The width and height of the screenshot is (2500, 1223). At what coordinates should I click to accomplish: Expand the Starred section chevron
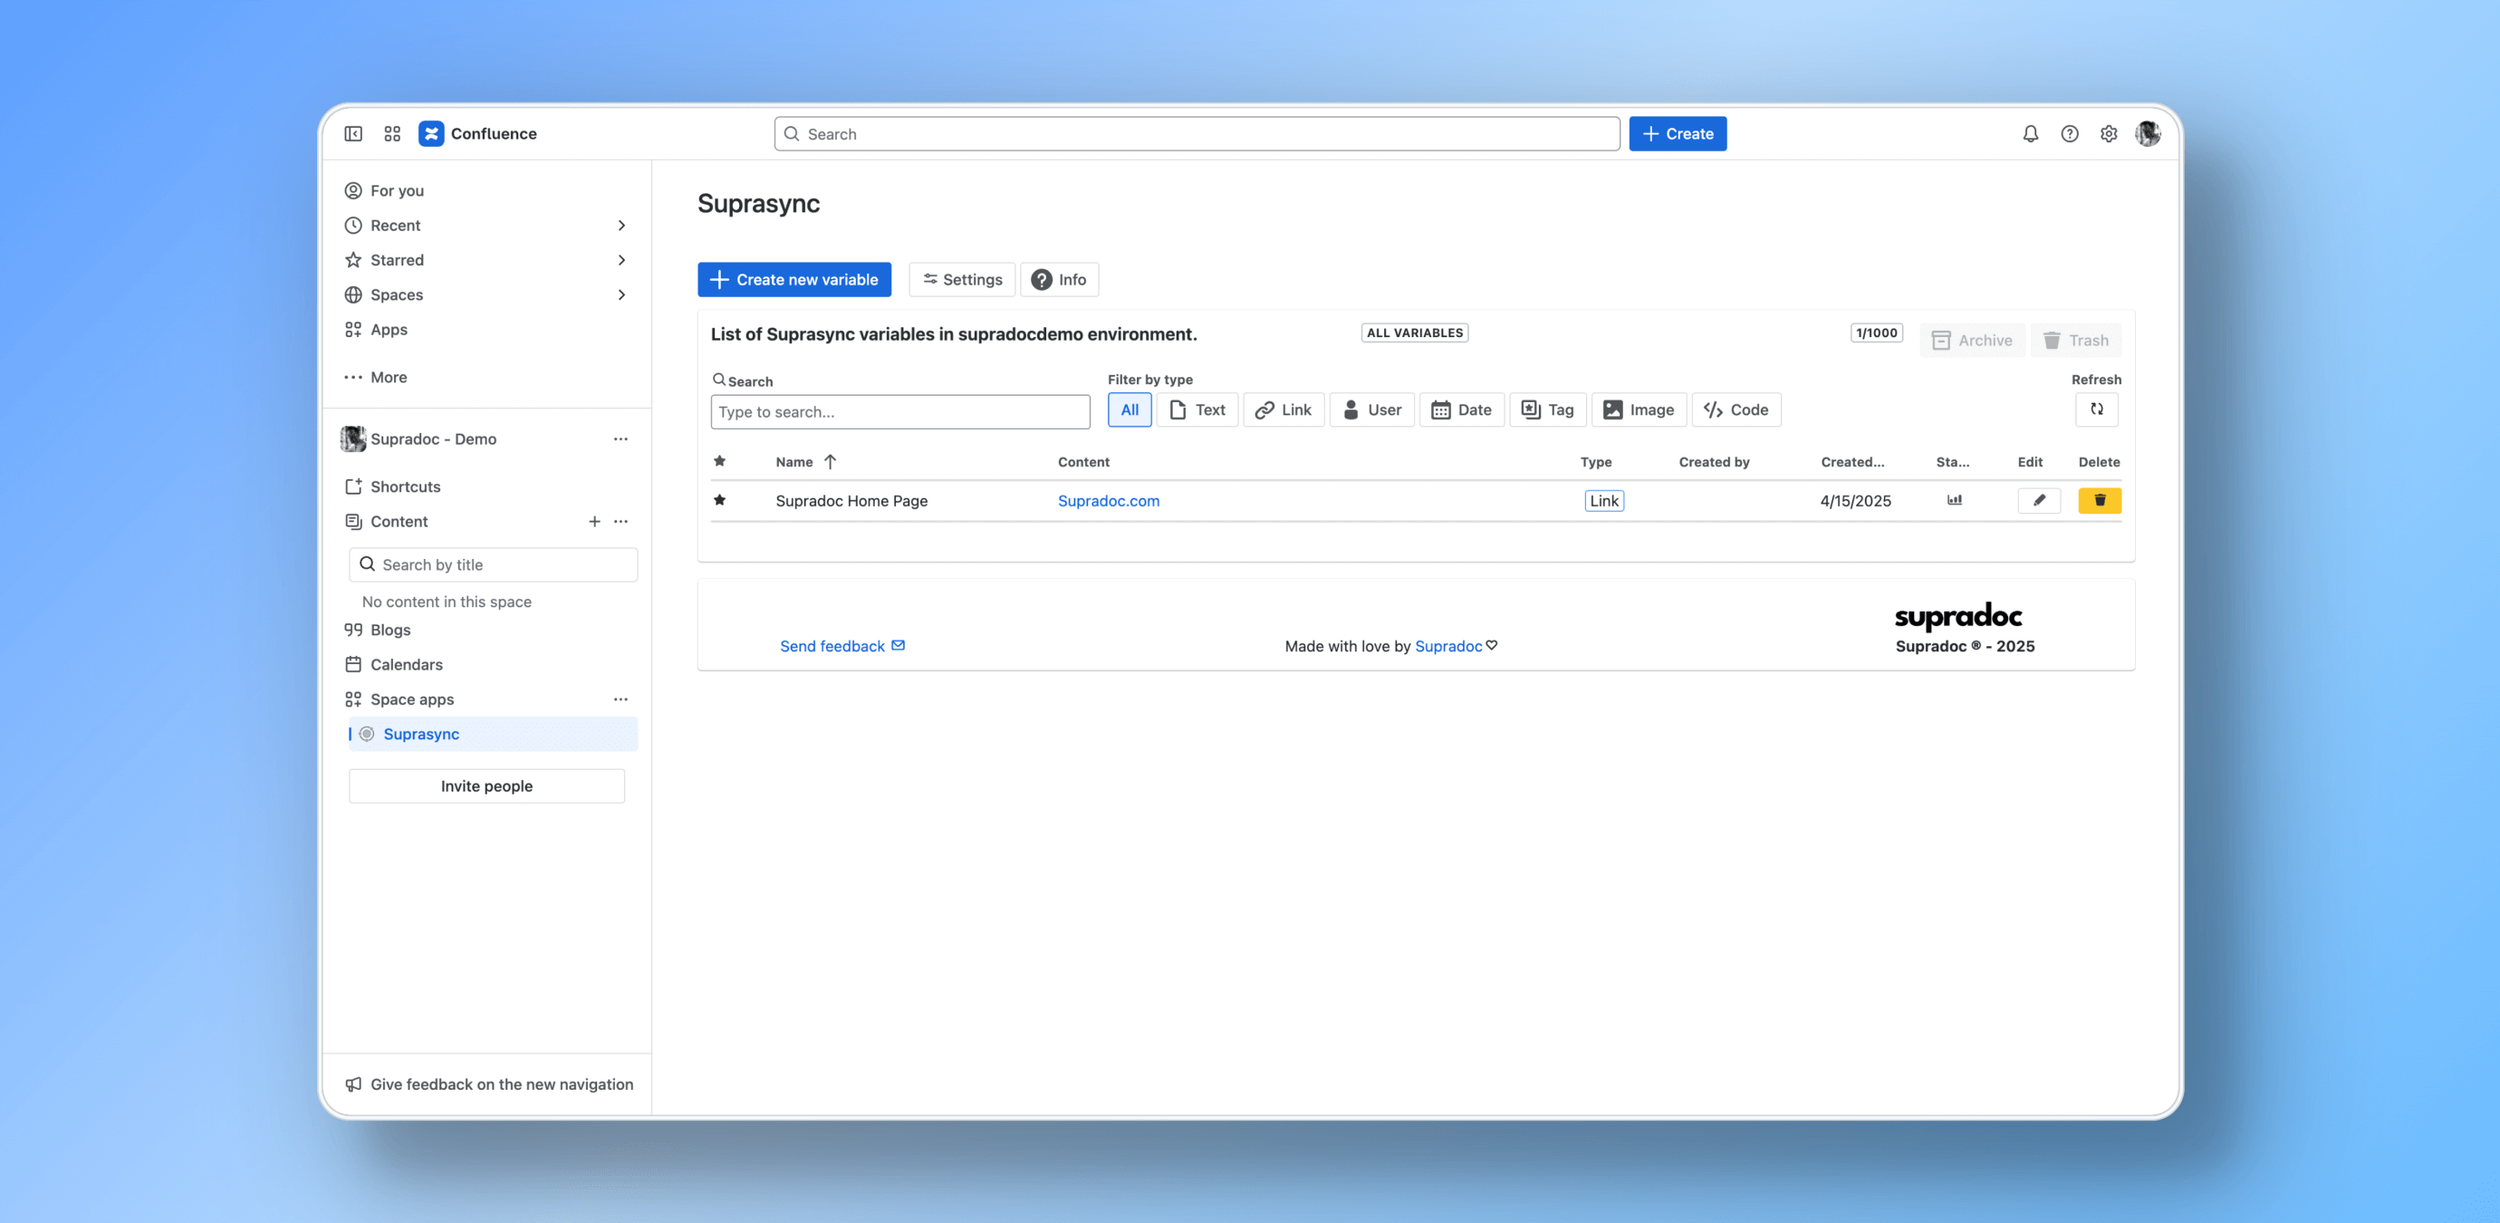click(621, 260)
